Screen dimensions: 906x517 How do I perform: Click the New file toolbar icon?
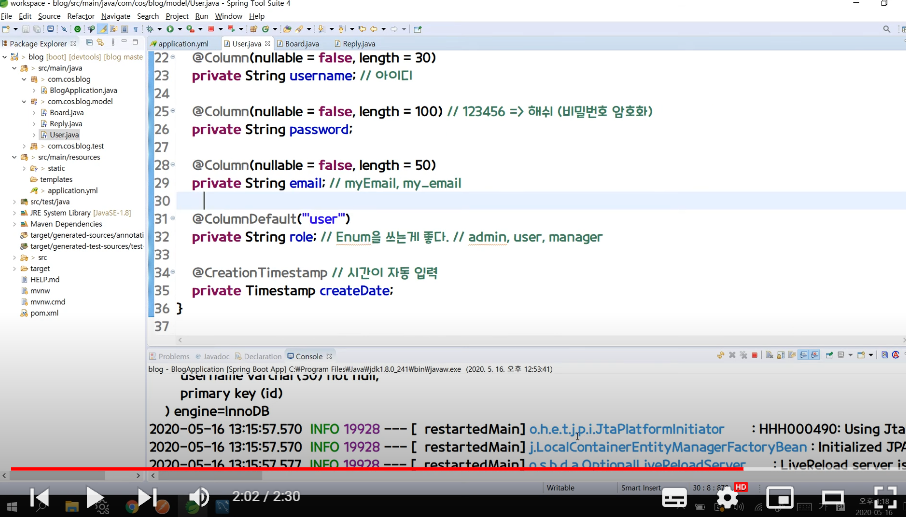coord(5,29)
